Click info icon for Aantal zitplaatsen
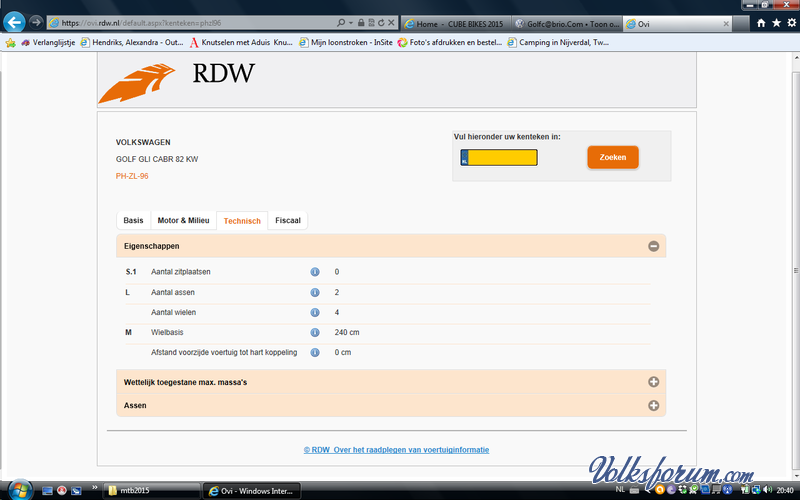Image resolution: width=800 pixels, height=500 pixels. click(315, 272)
